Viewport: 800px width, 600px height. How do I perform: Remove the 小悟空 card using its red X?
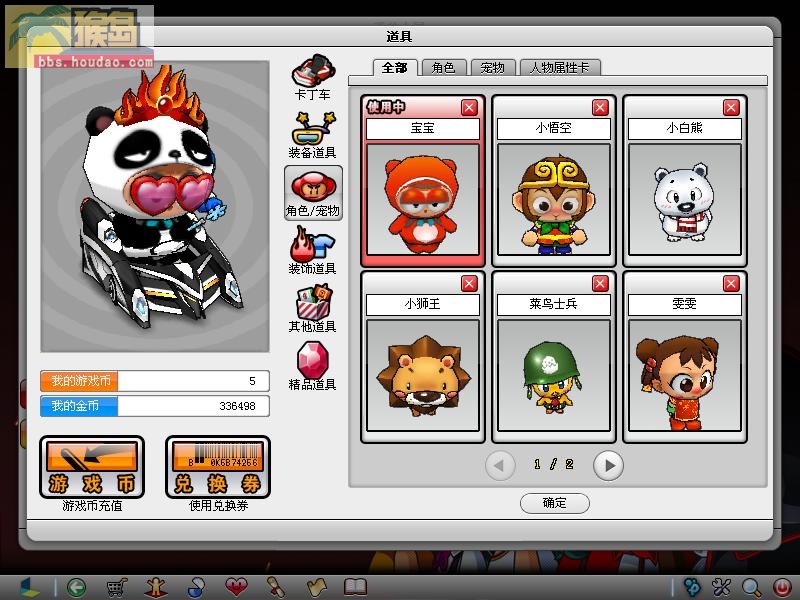click(x=601, y=108)
